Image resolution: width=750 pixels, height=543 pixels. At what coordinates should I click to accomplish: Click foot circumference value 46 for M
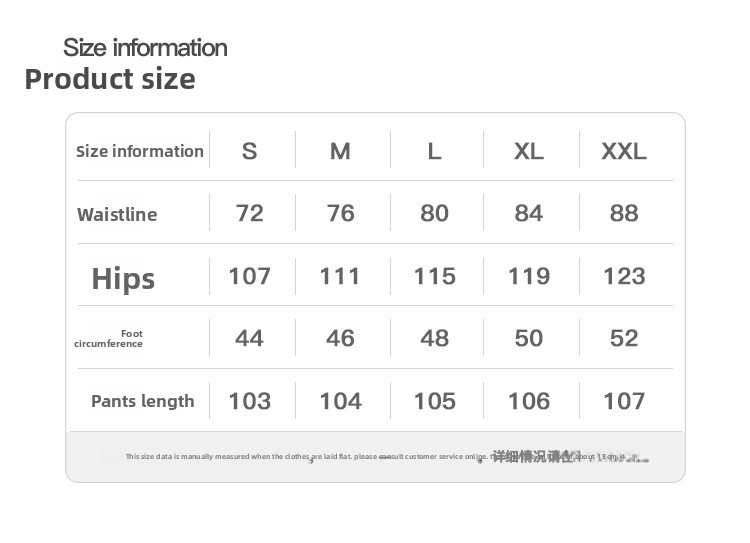click(x=340, y=338)
